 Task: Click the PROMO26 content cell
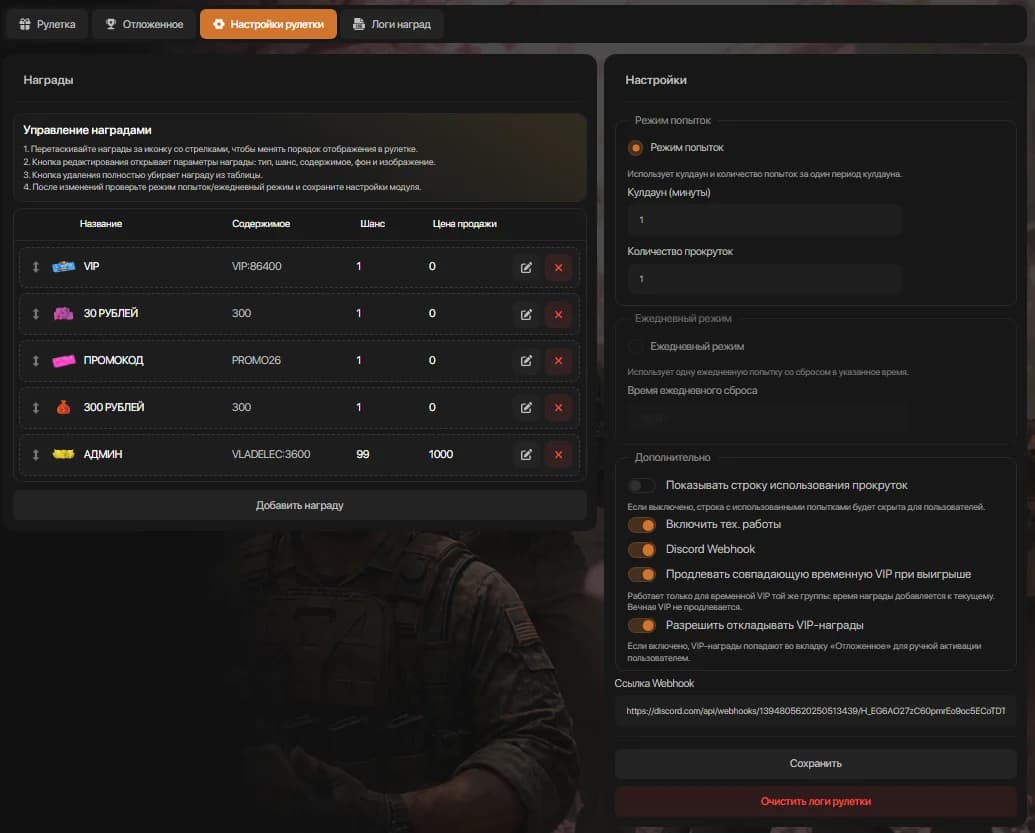(x=256, y=360)
